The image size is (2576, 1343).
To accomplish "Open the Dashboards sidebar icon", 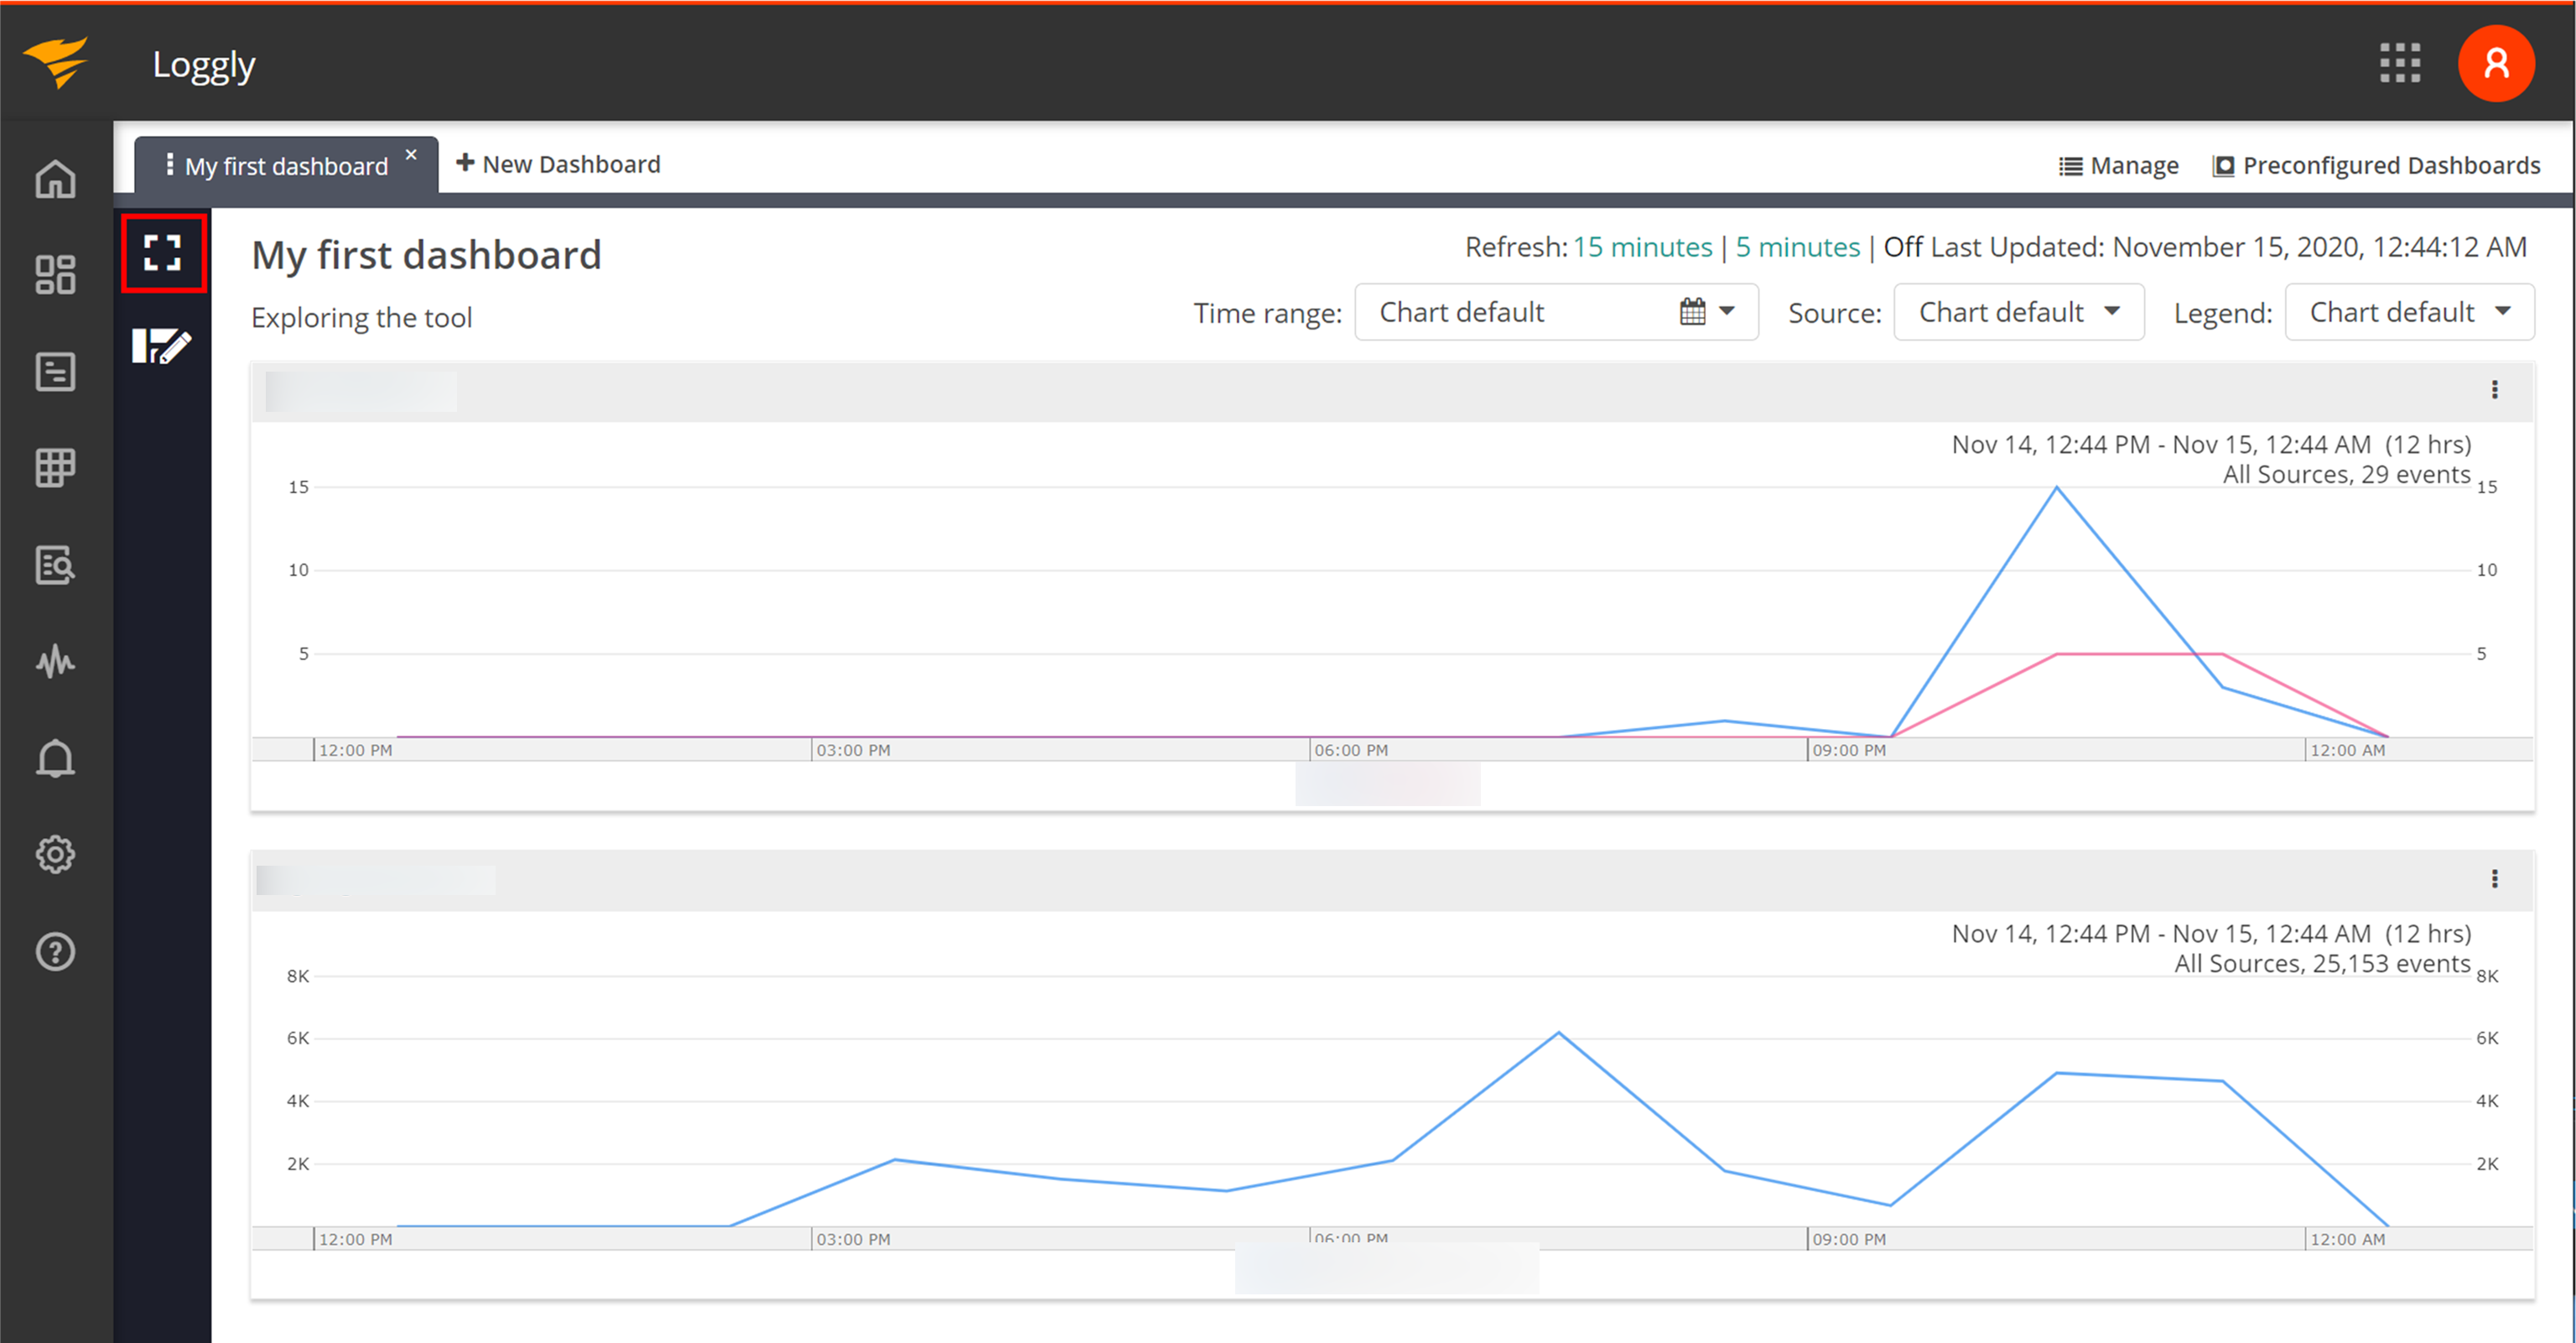I will [55, 274].
